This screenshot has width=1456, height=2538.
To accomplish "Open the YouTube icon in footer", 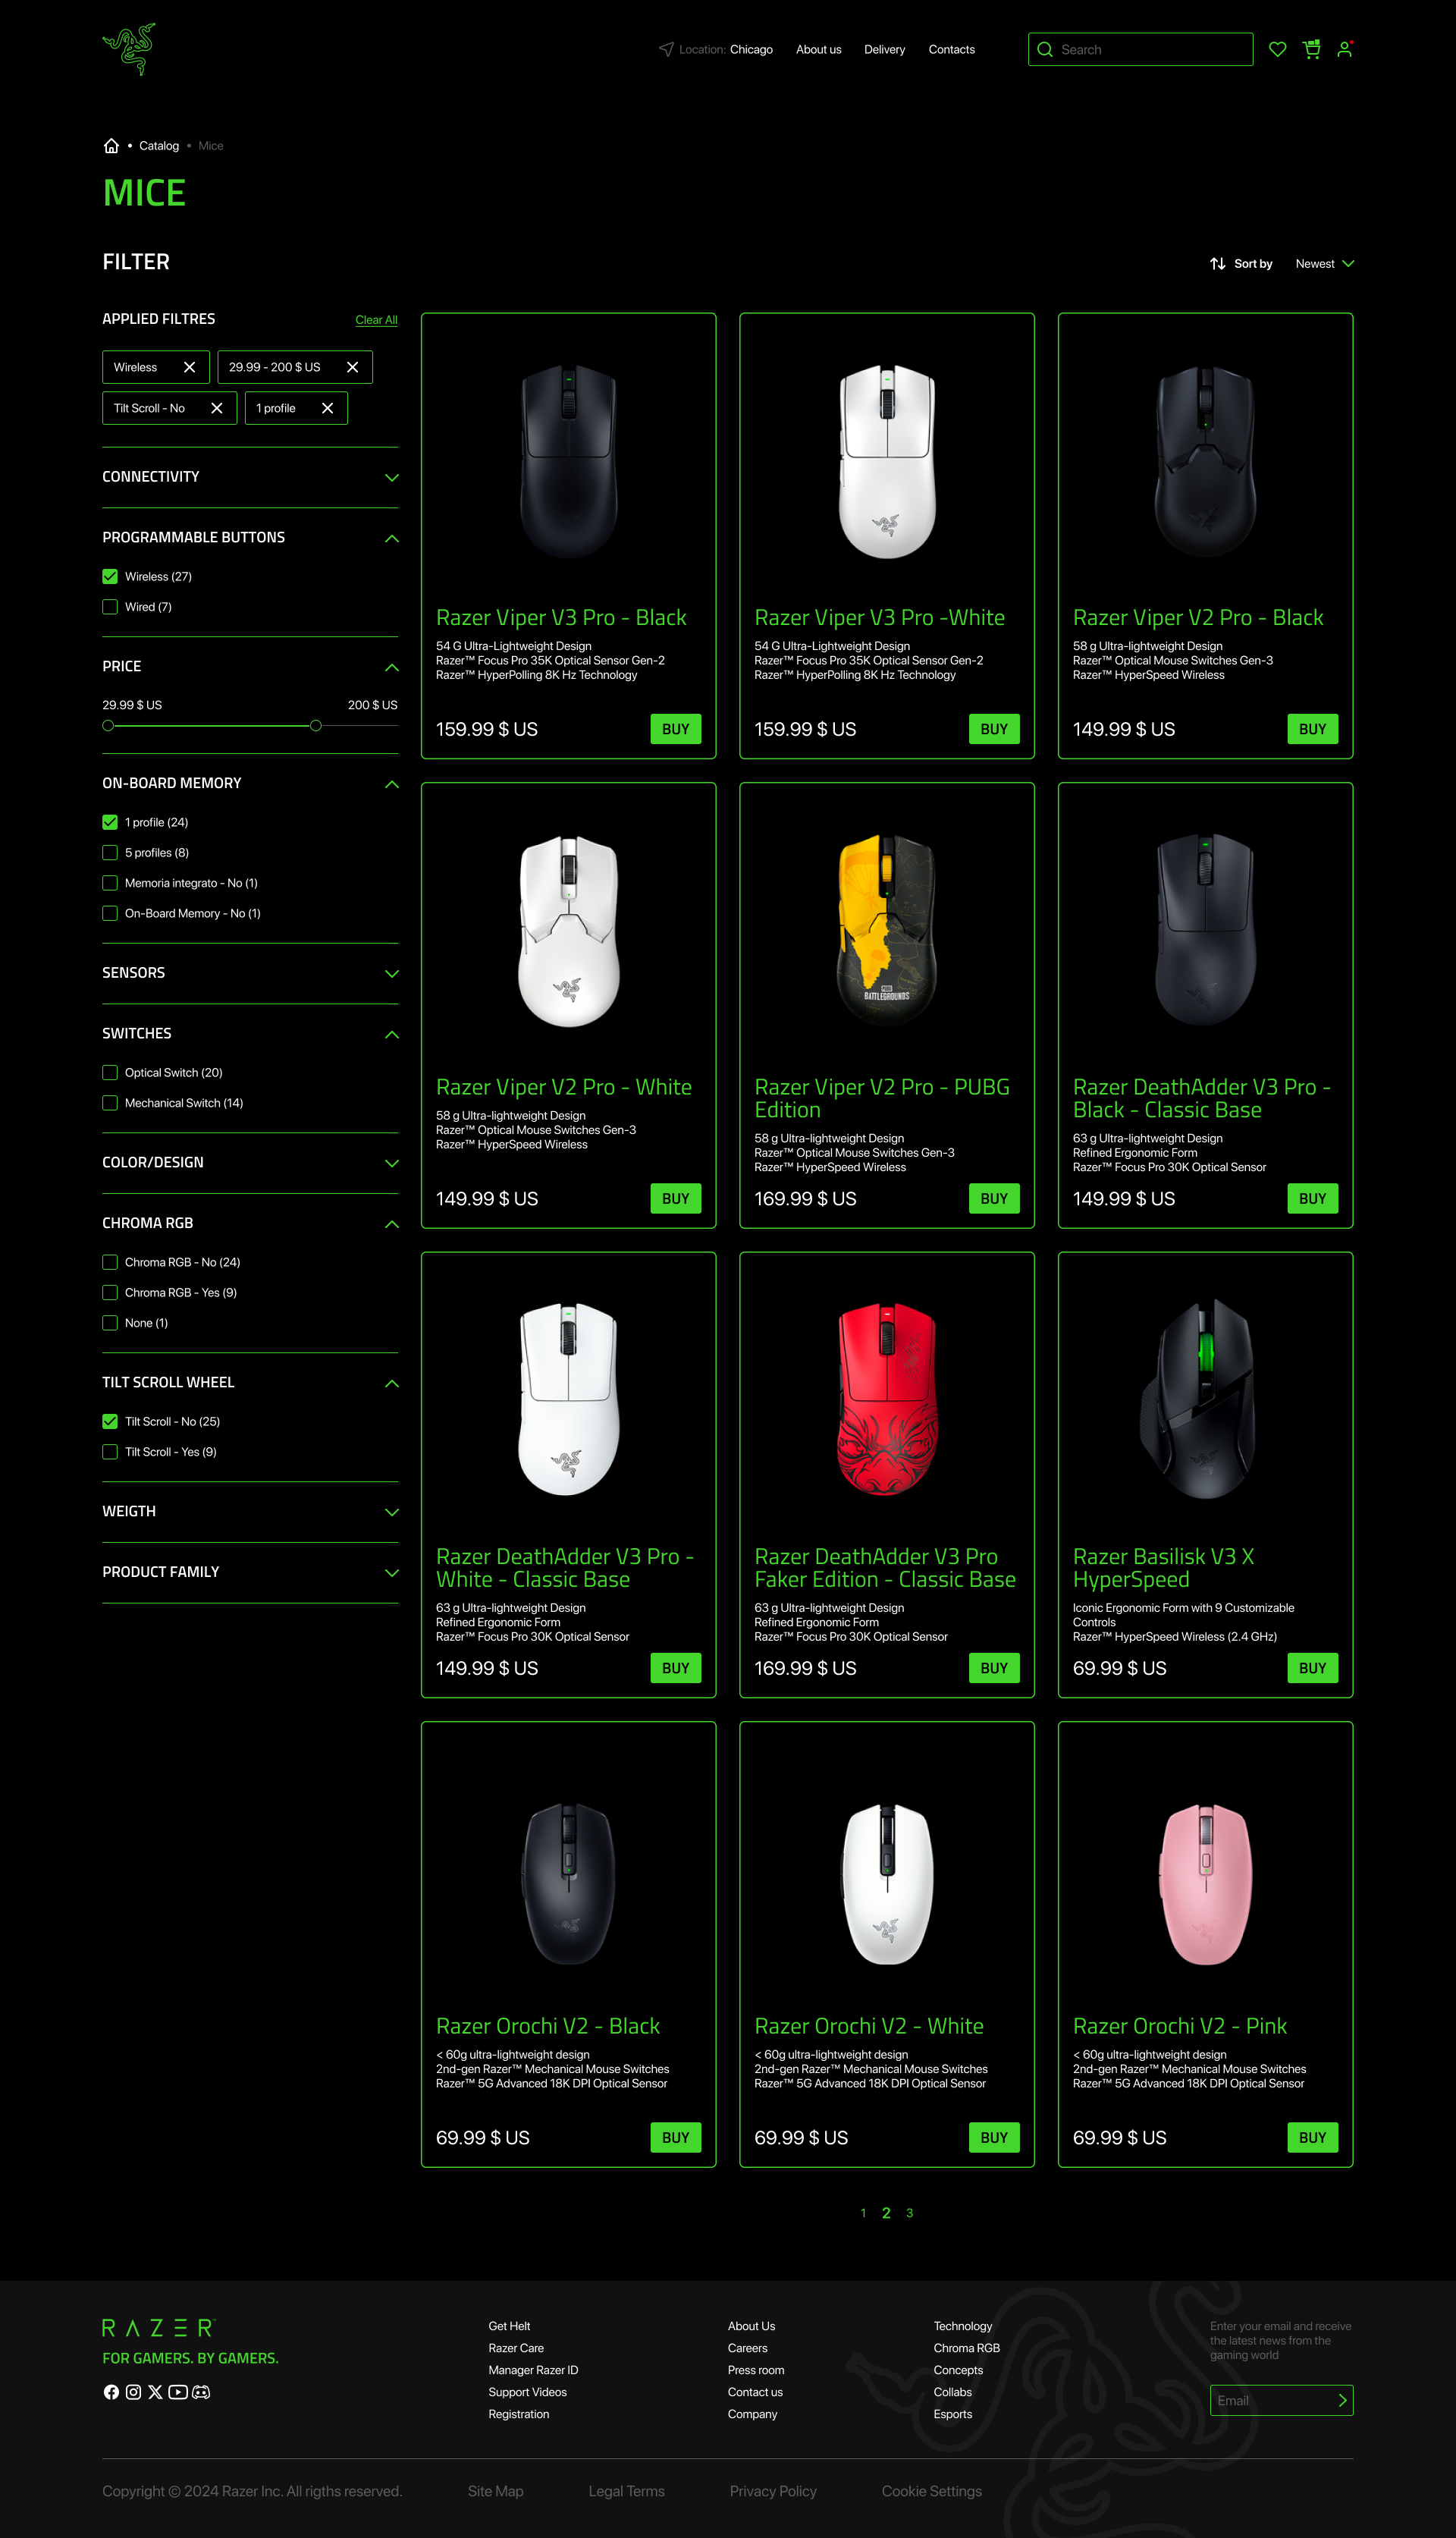I will [x=178, y=2392].
